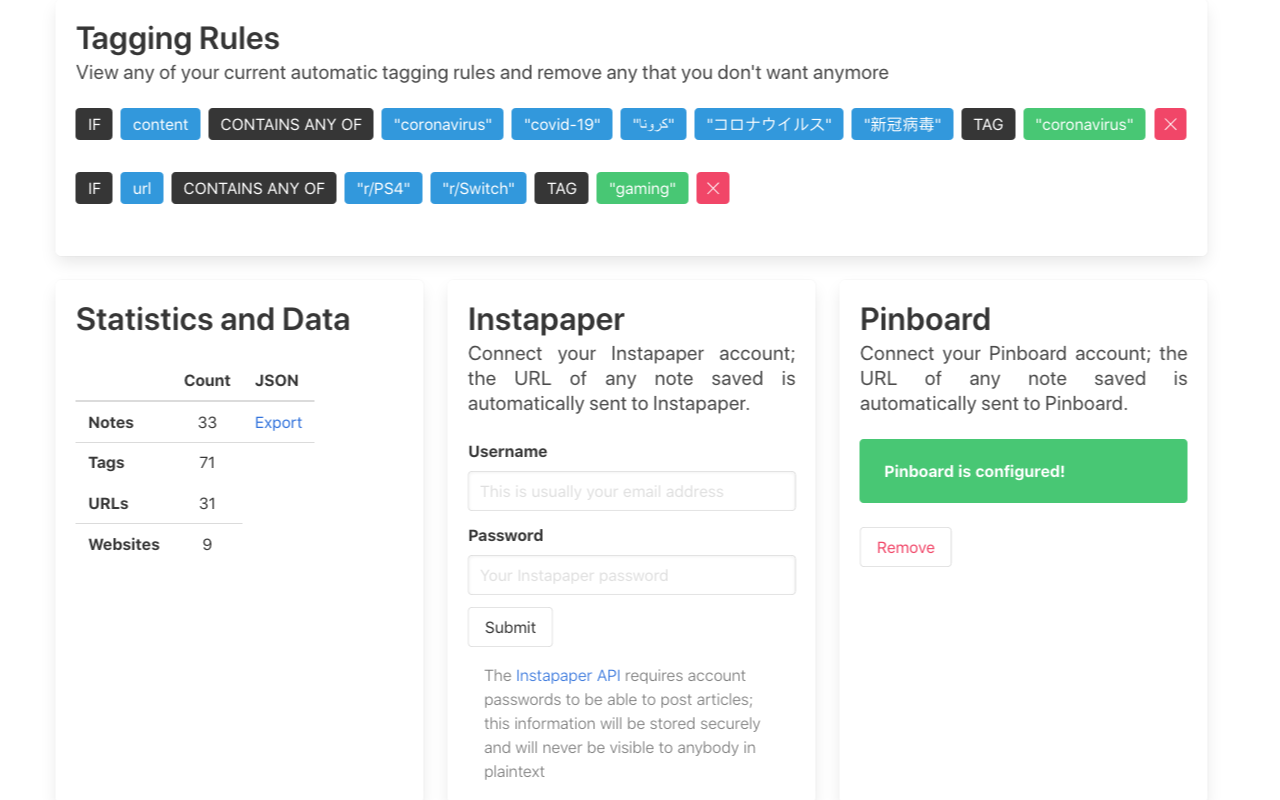Click the "Pinboard is configured!" banner
Viewport: 1280px width, 800px height.
tap(1023, 471)
